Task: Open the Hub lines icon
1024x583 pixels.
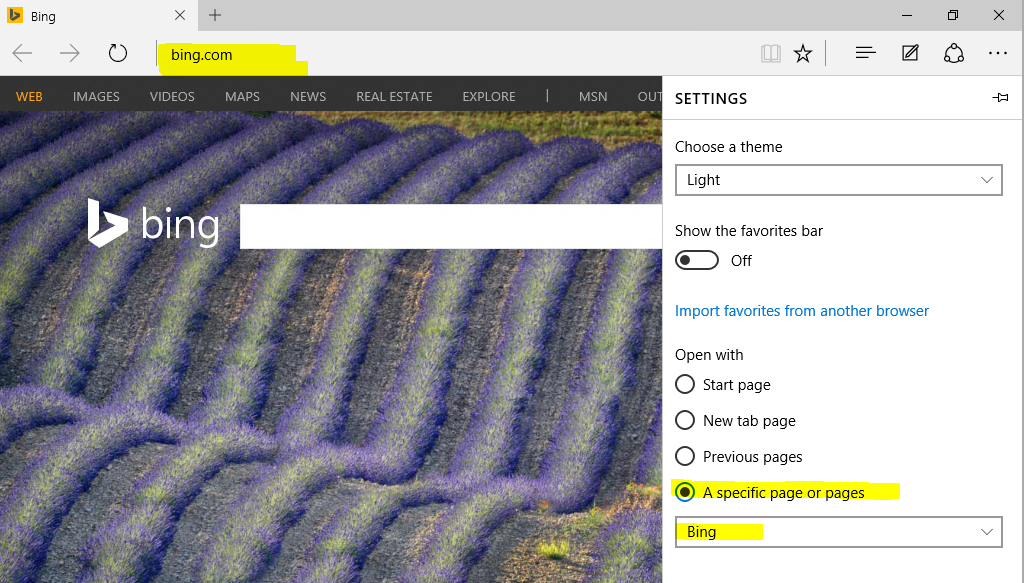Action: tap(865, 53)
